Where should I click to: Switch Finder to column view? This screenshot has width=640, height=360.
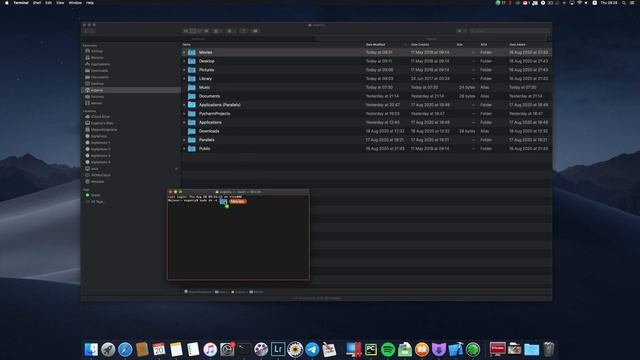coord(200,31)
